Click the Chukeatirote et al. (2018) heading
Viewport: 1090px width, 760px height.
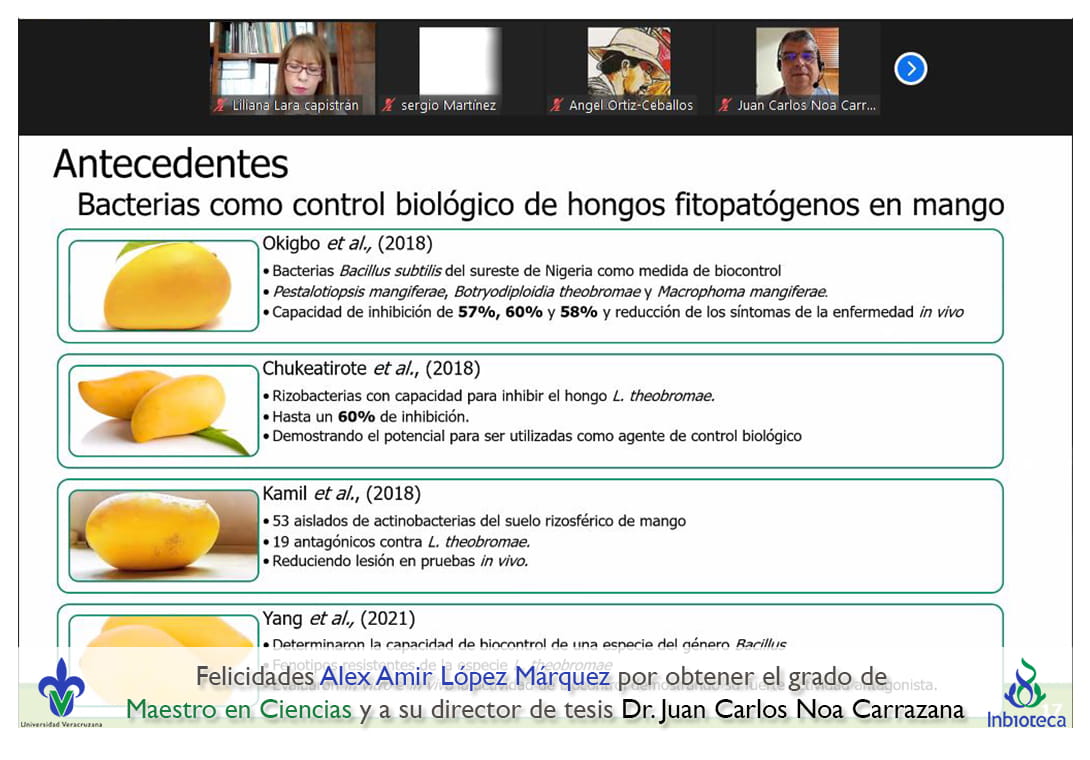pos(371,368)
